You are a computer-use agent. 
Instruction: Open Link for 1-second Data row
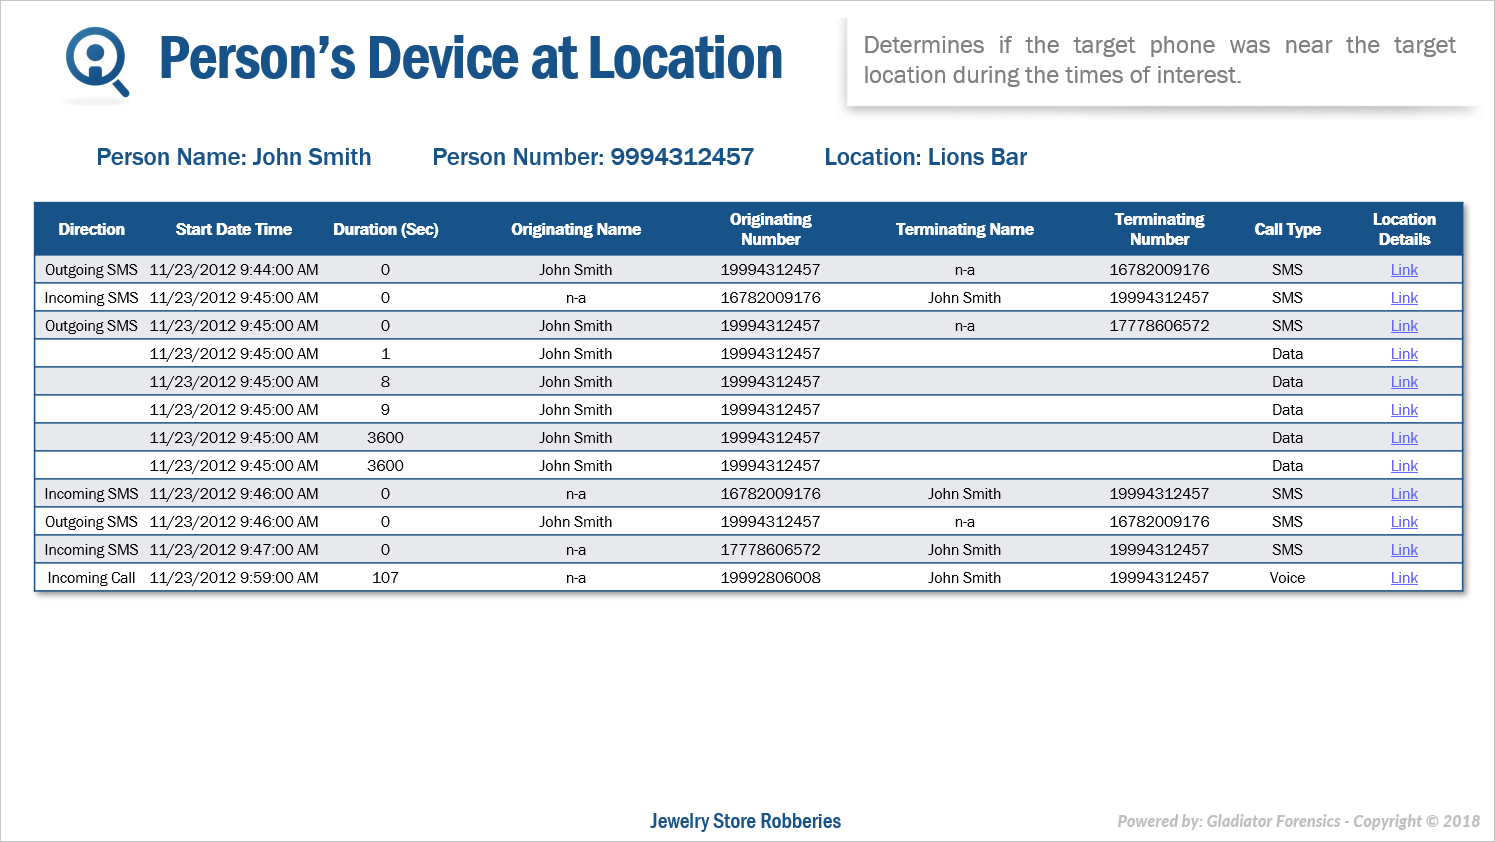coord(1404,354)
